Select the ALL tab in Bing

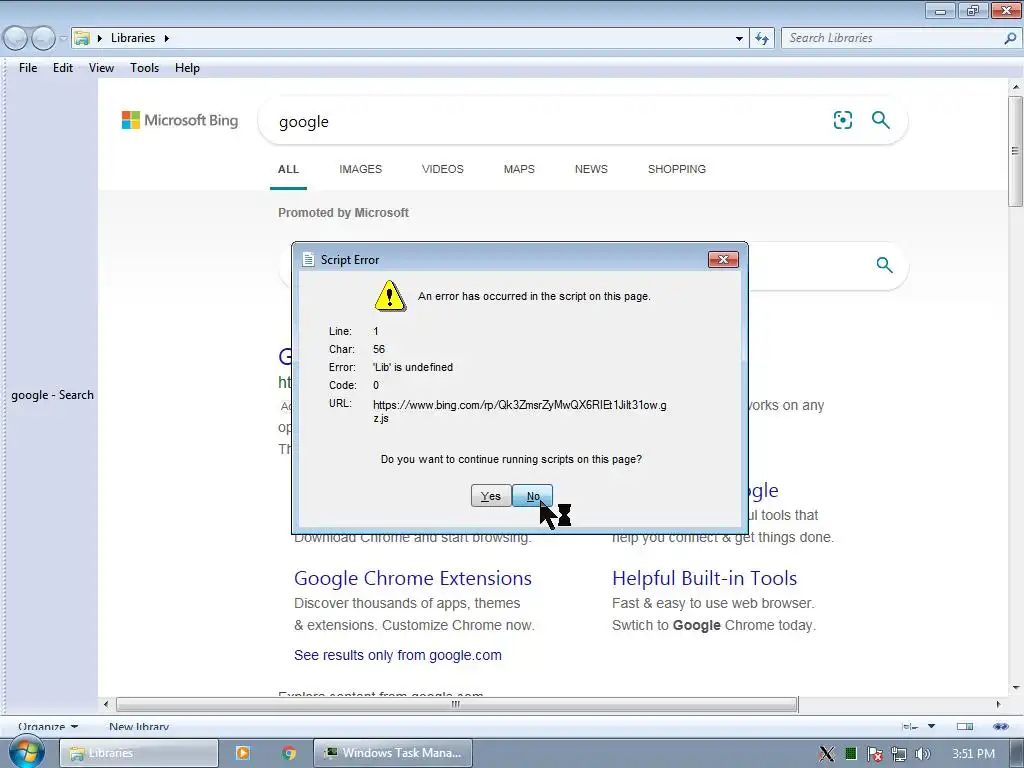(288, 169)
